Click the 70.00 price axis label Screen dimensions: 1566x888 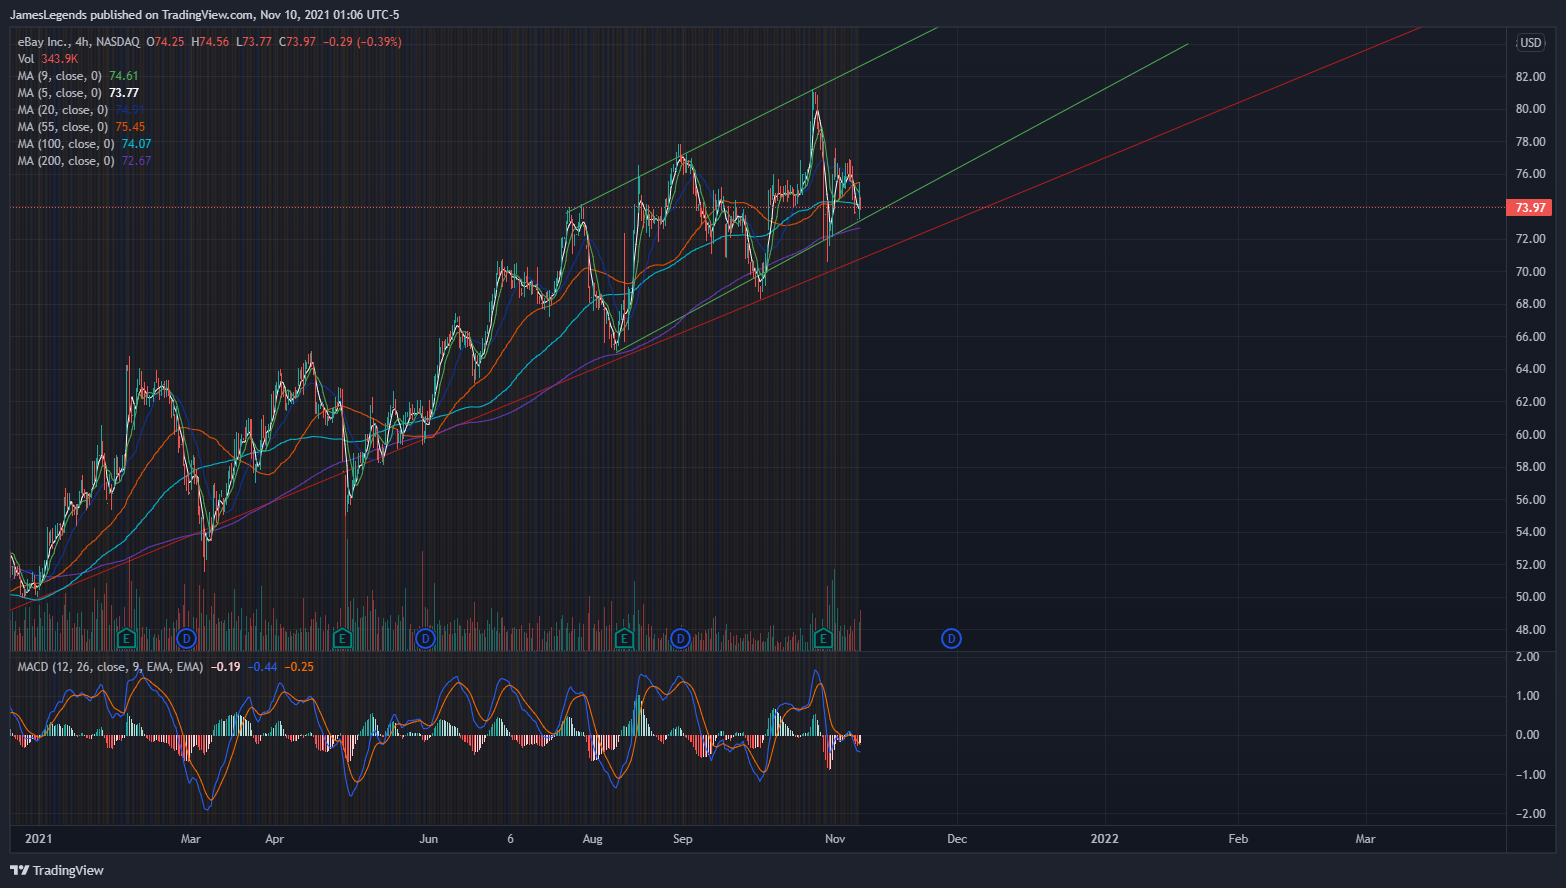(x=1530, y=271)
